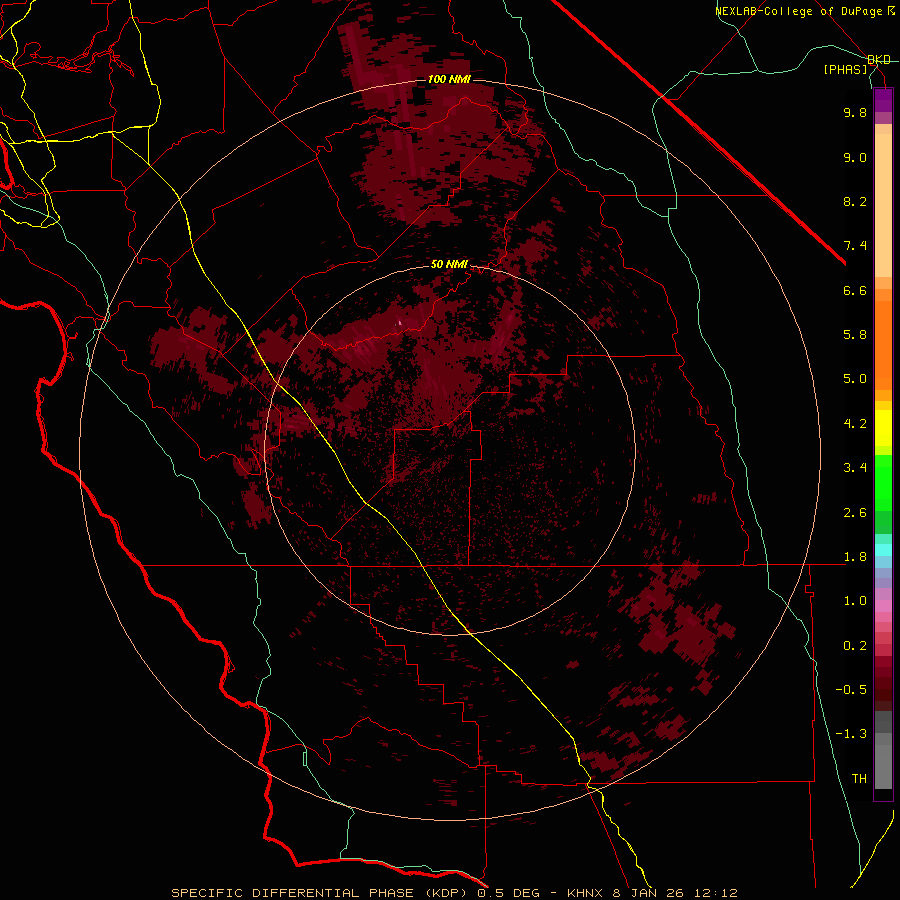Click the 0.2 value on the color scale
Screen dimensions: 900x900
pyautogui.click(x=855, y=646)
